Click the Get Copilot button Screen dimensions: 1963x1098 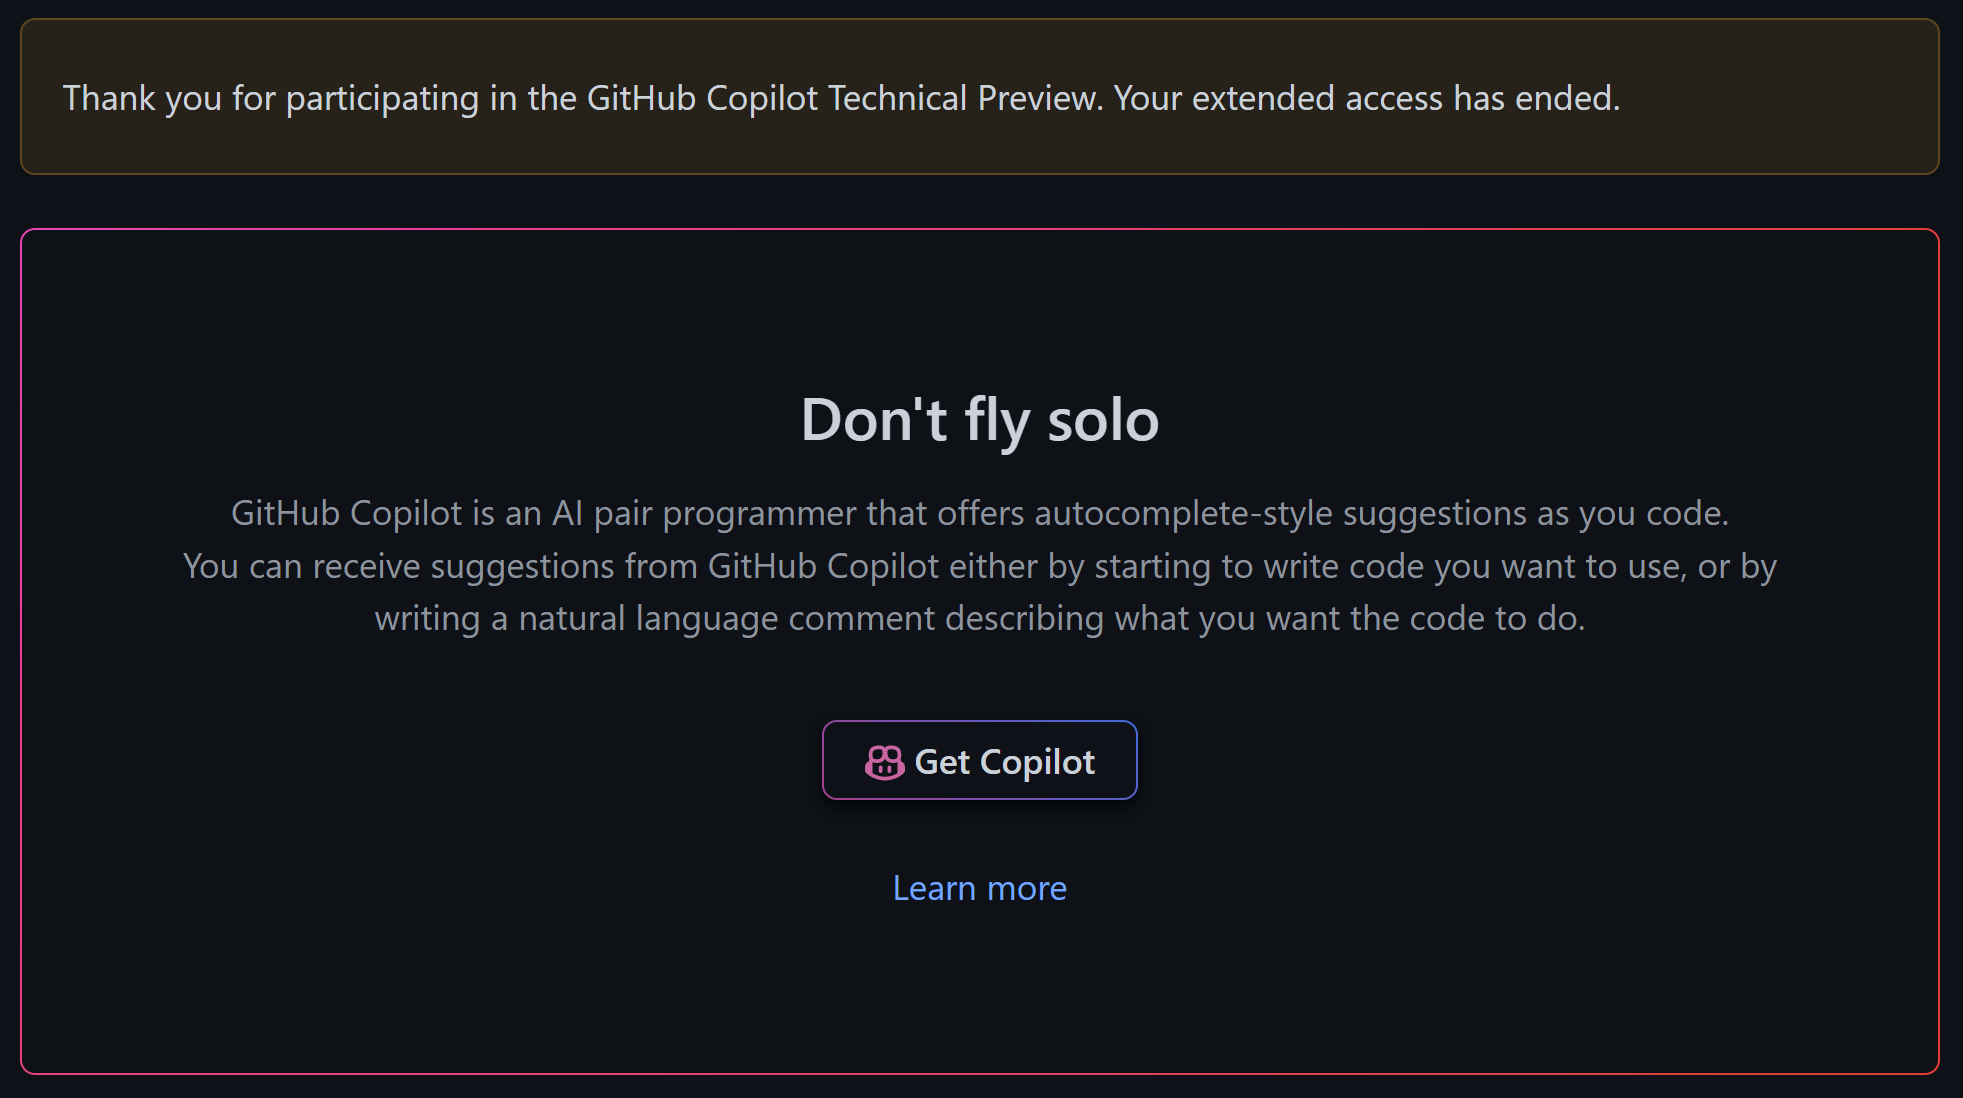click(x=979, y=760)
